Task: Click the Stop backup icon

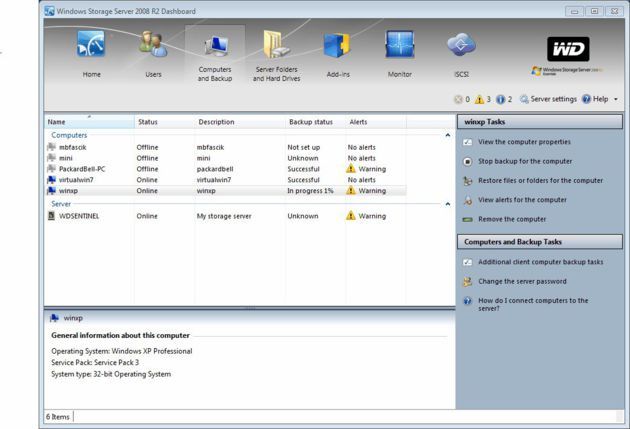Action: 467,161
